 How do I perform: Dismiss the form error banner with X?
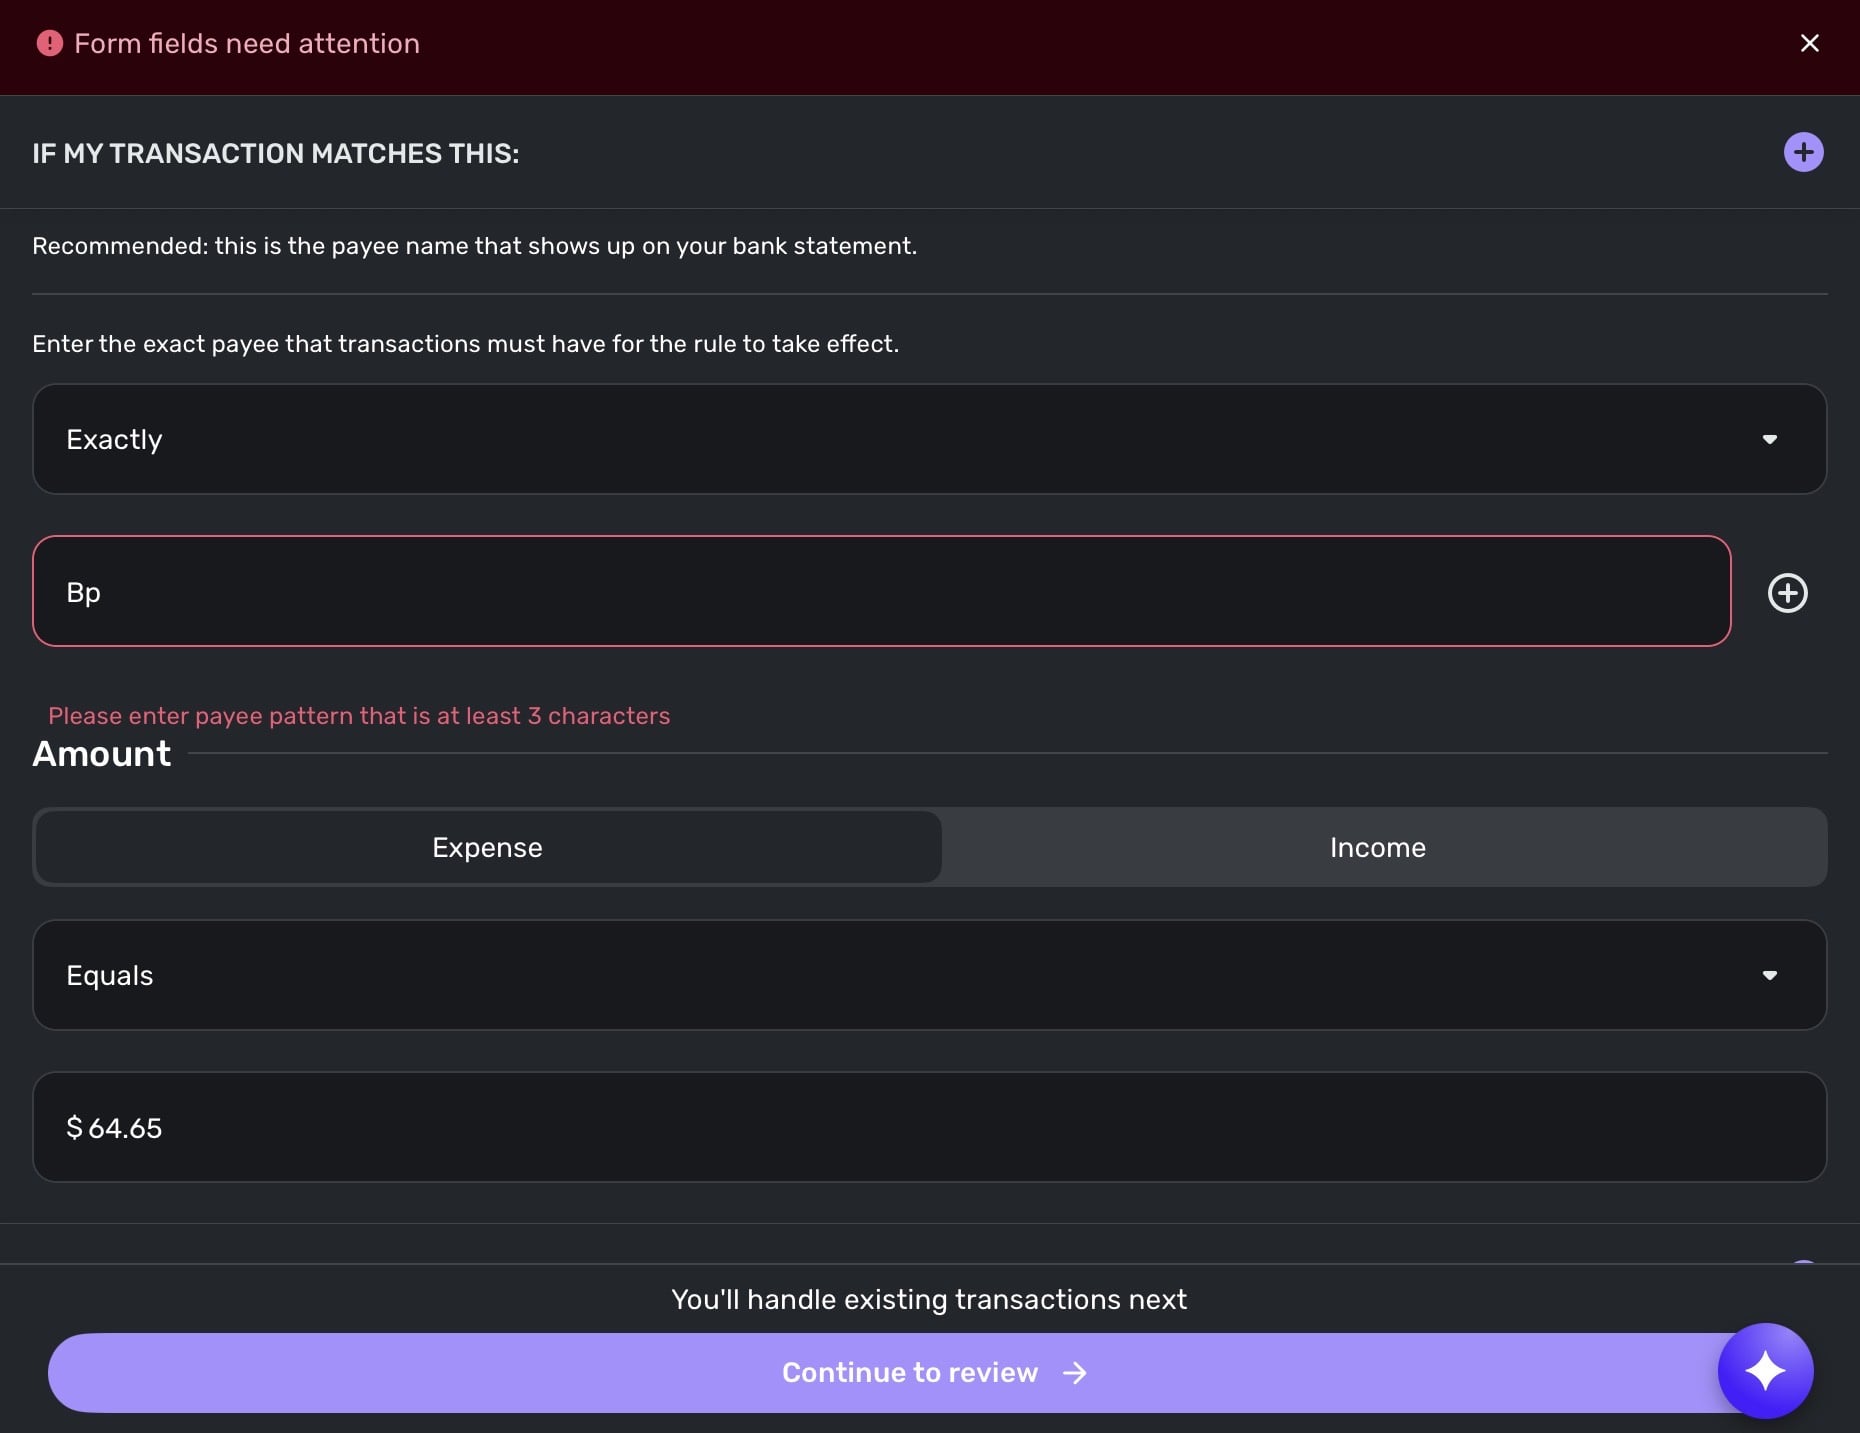[x=1809, y=43]
